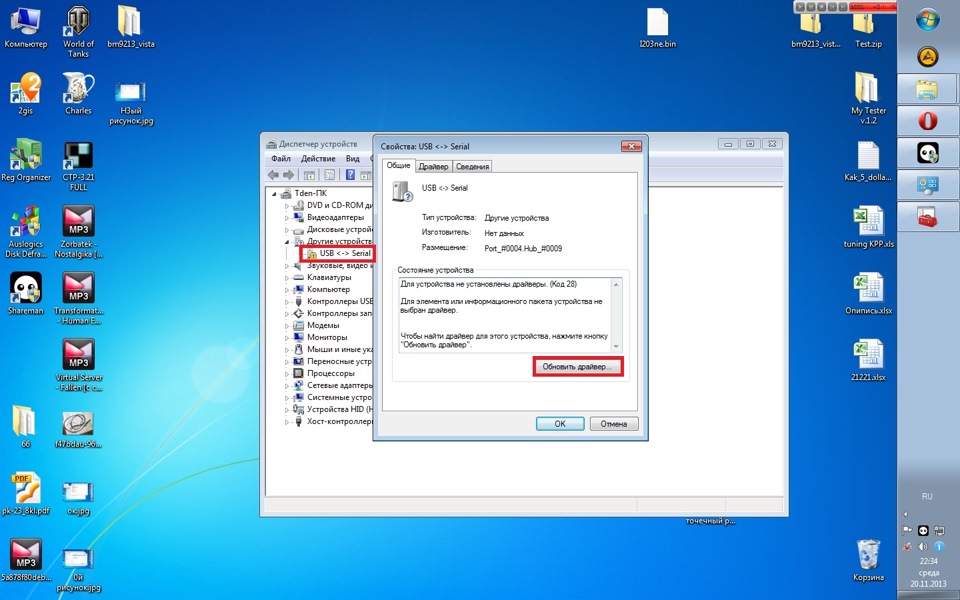Expand the Мониторы node
Screen dimensions: 960x600
287,337
